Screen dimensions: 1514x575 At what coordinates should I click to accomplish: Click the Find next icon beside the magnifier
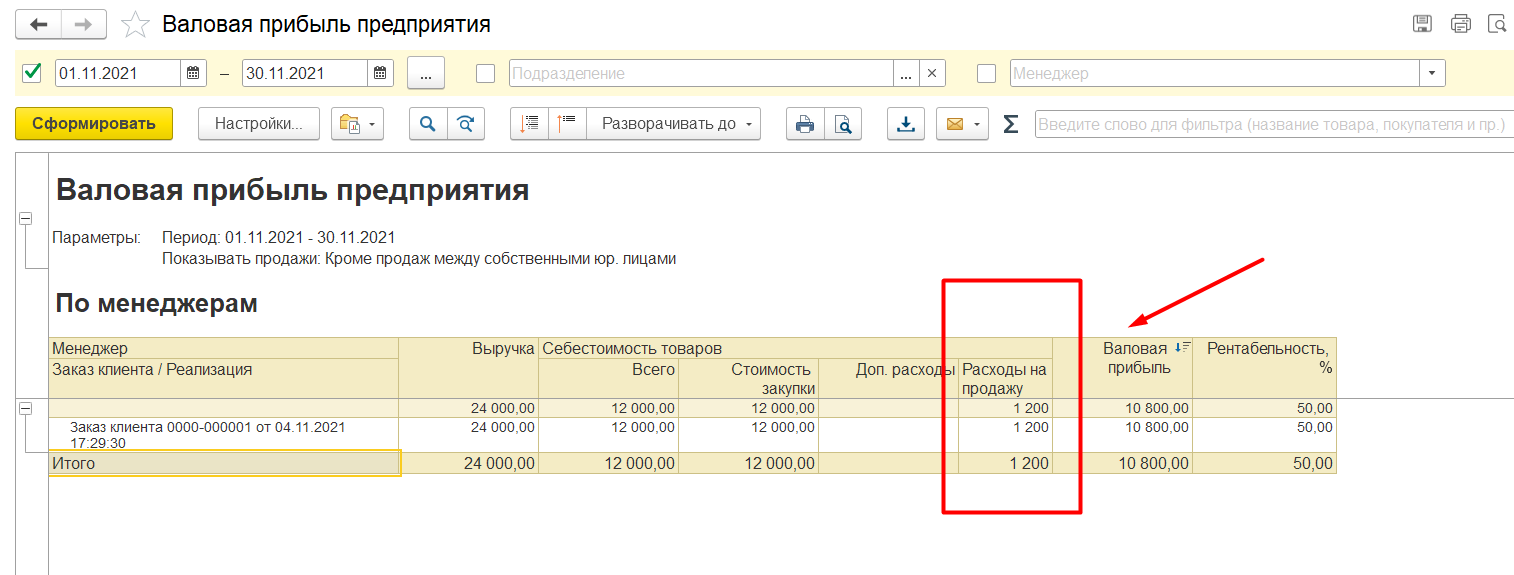[x=465, y=124]
